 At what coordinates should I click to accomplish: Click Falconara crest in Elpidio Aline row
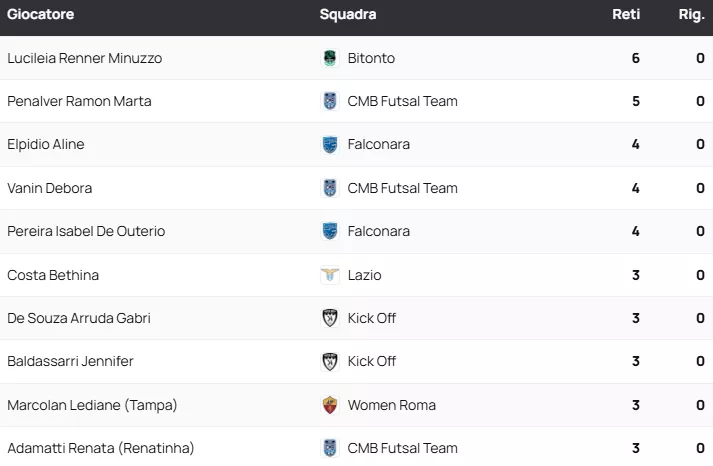(x=330, y=145)
